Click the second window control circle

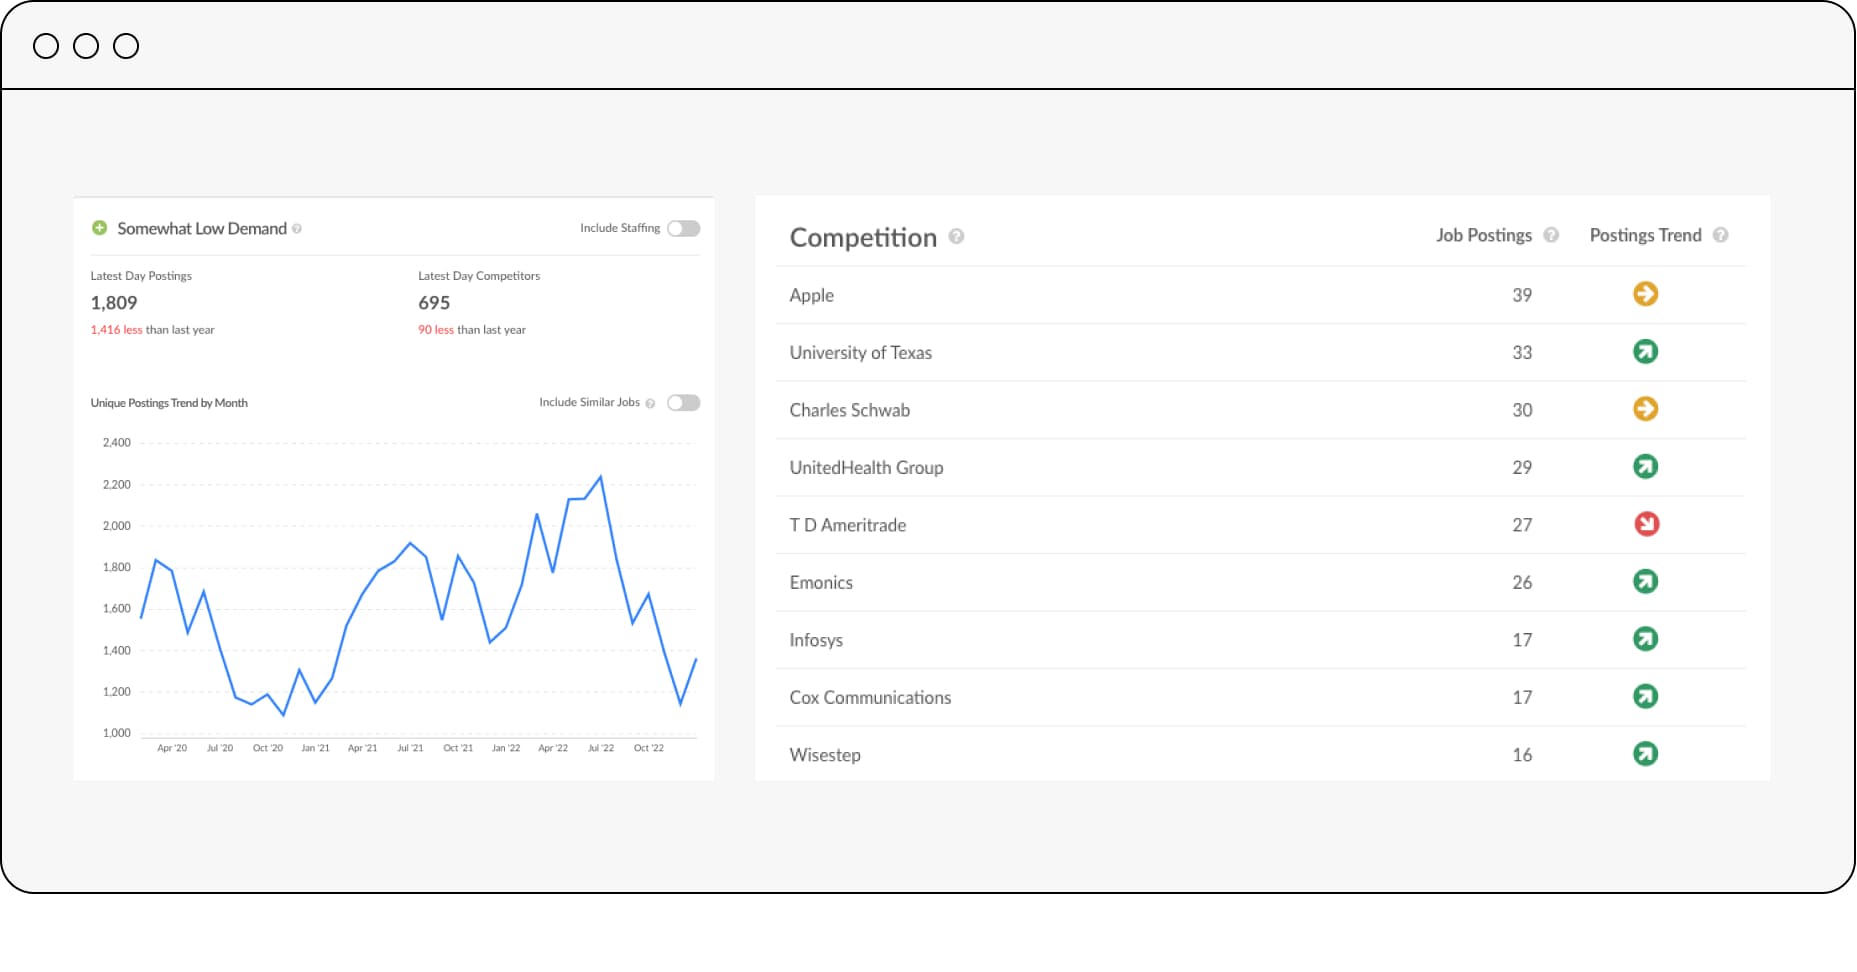[x=86, y=46]
